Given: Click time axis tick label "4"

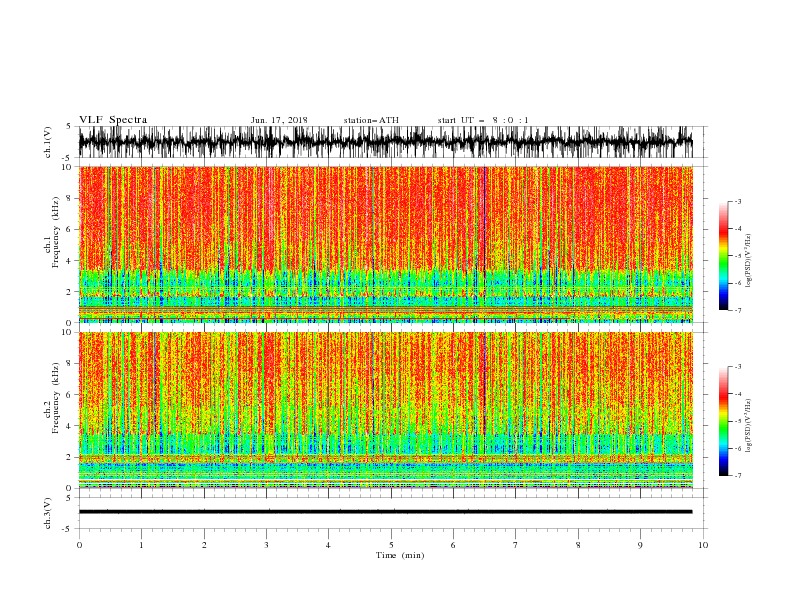Looking at the screenshot, I should (x=328, y=545).
